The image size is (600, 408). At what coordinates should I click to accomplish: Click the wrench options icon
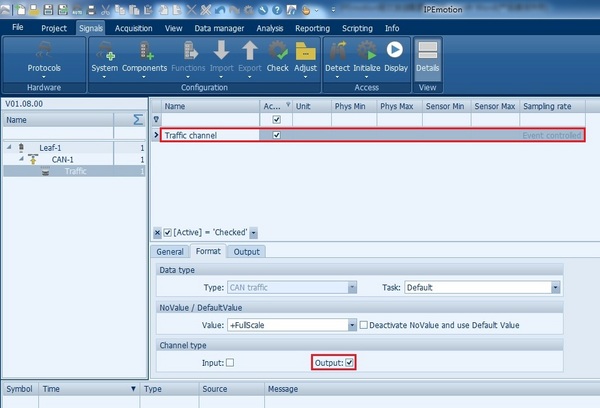pos(262,10)
